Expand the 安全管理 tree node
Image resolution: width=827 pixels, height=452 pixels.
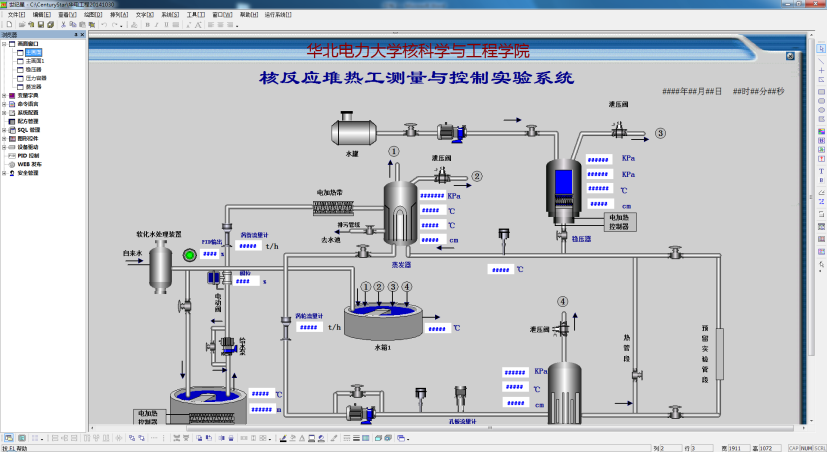click(4, 172)
